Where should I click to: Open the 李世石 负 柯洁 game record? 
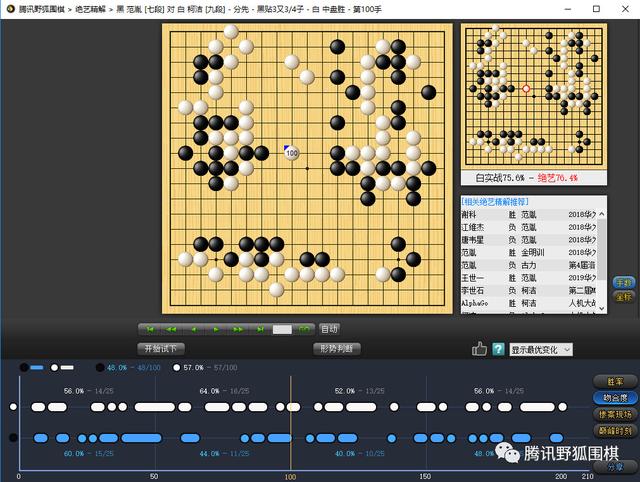click(529, 290)
